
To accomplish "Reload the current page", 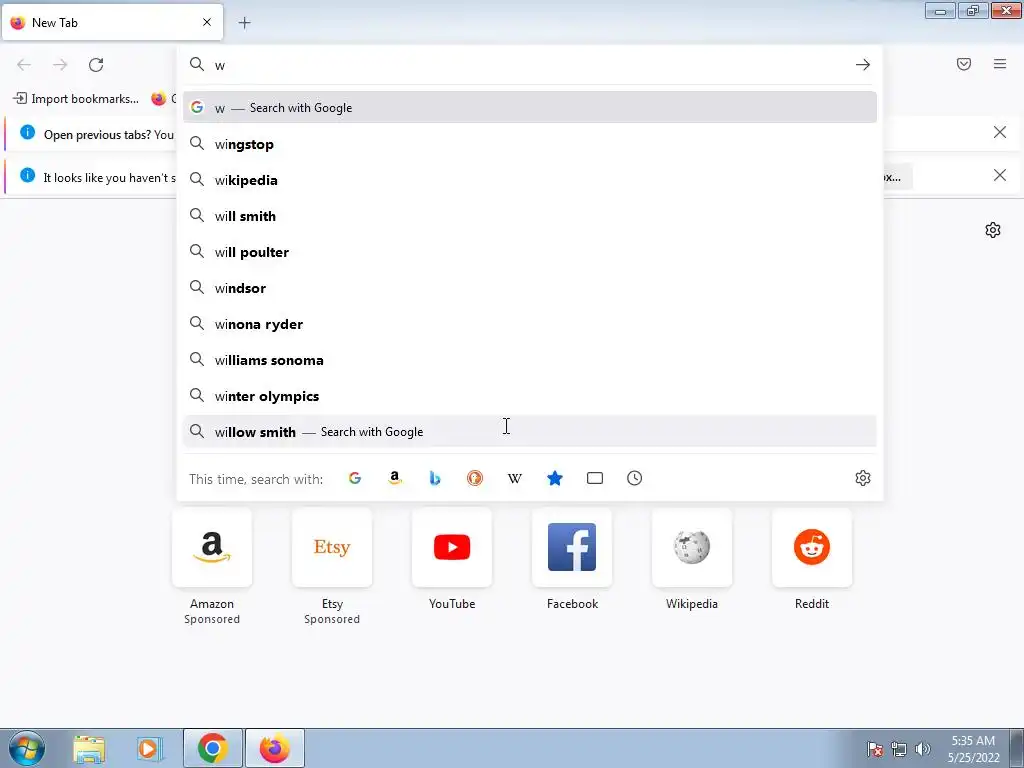I will pos(96,65).
